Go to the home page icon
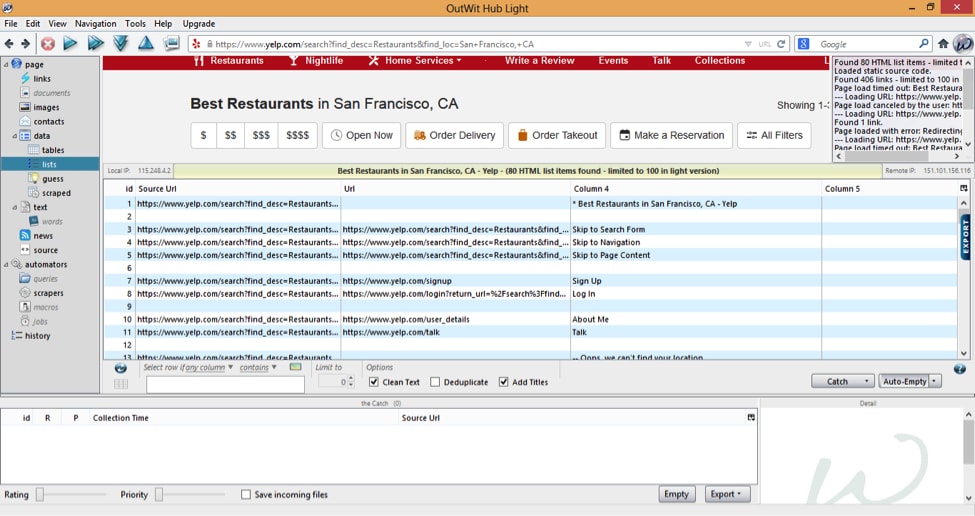 click(943, 44)
